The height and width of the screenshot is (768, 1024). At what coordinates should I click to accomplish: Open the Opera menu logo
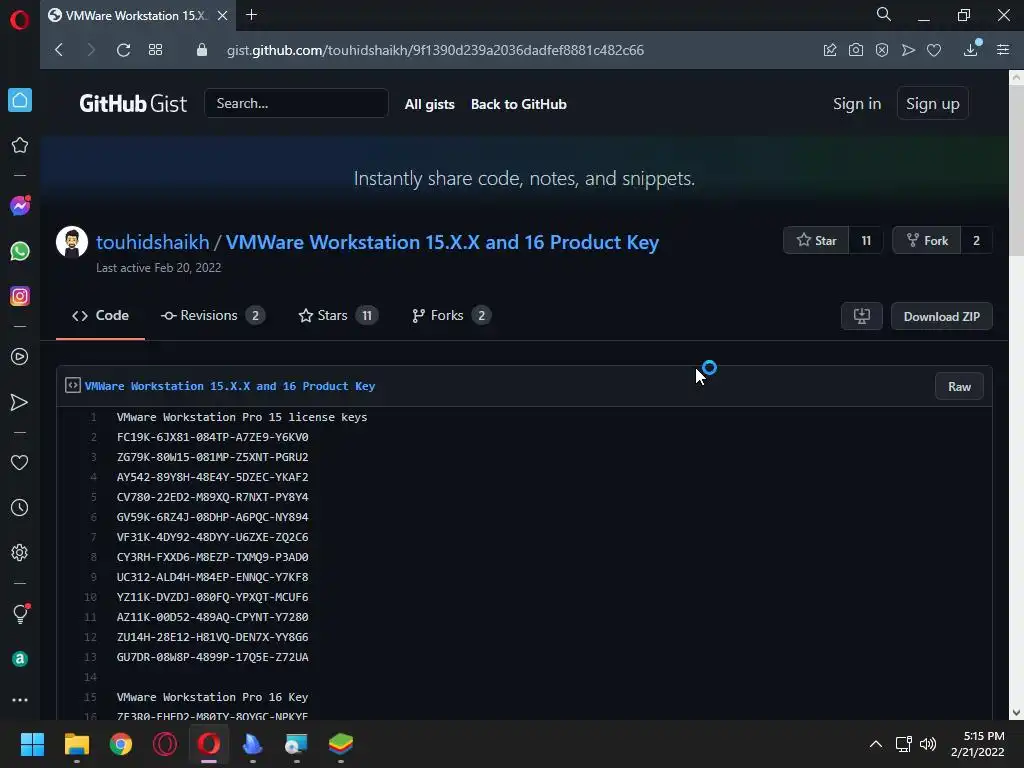coord(20,20)
